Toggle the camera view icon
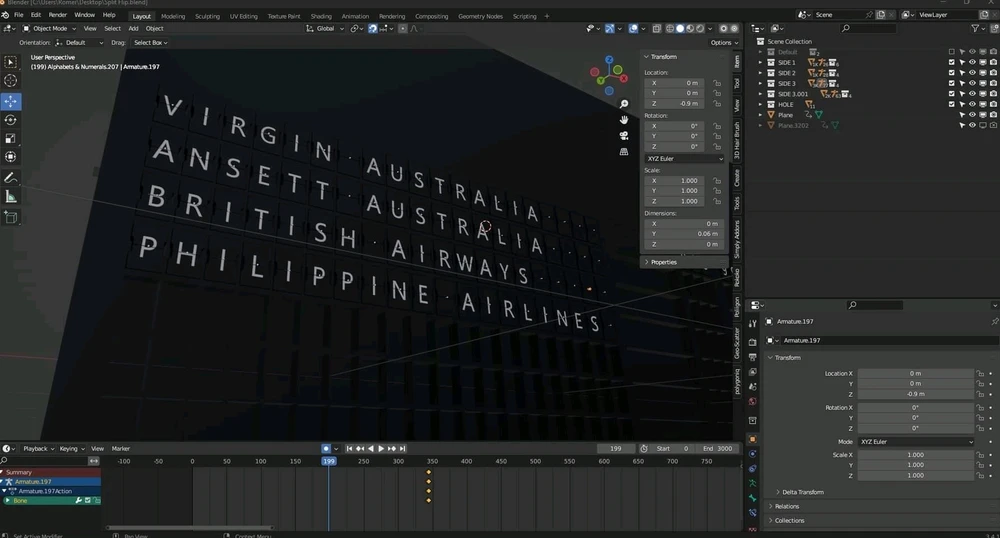This screenshot has width=1000, height=538. (x=624, y=136)
